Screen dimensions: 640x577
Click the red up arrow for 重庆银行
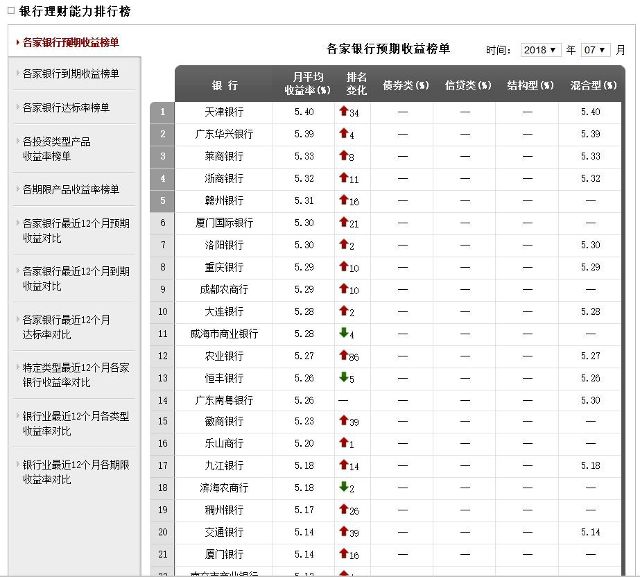(344, 266)
